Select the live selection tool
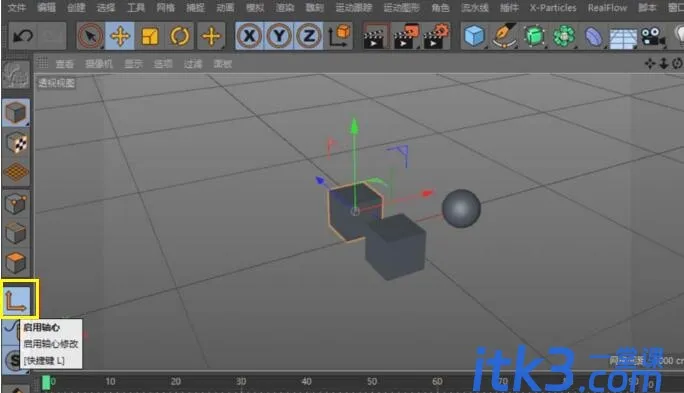 point(90,36)
